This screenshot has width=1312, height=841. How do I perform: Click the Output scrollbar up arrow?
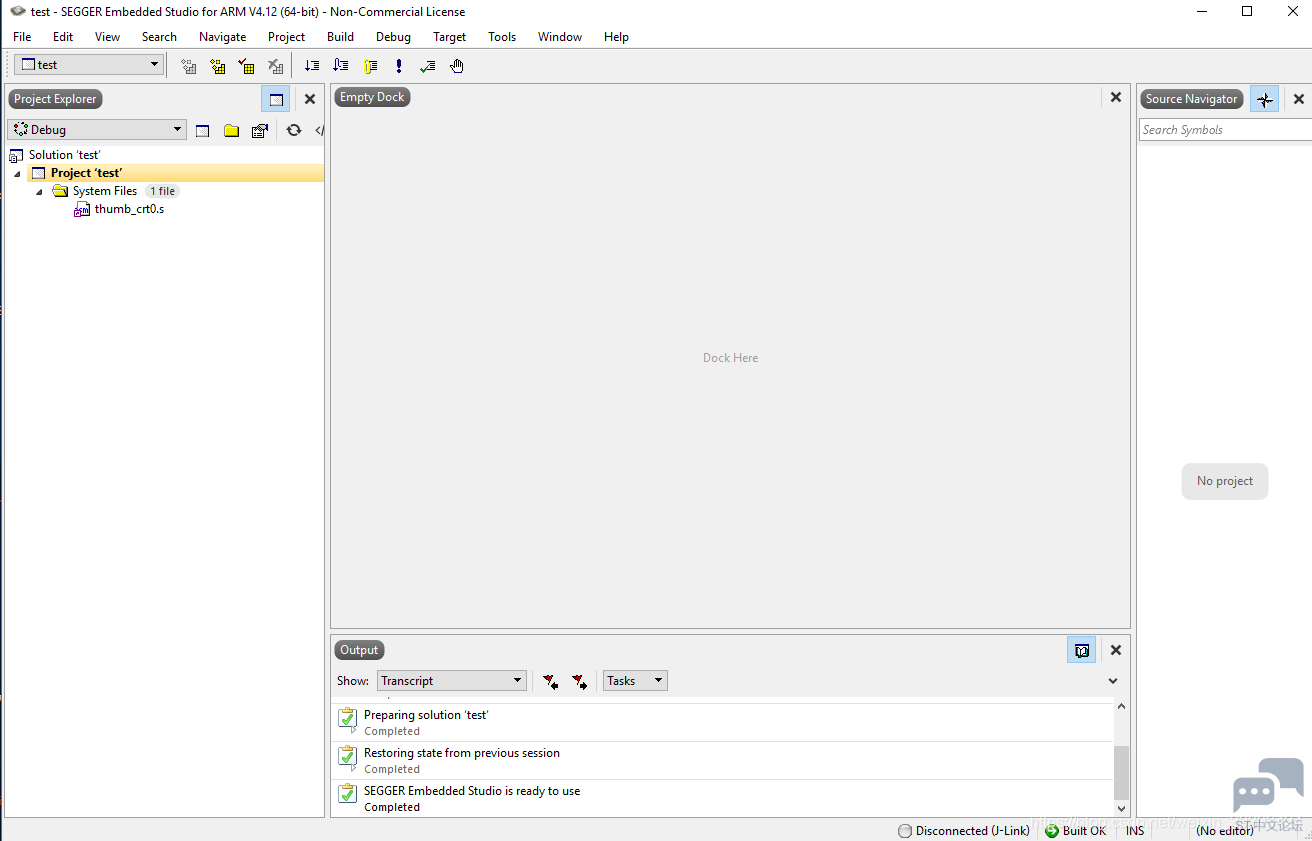(1121, 706)
